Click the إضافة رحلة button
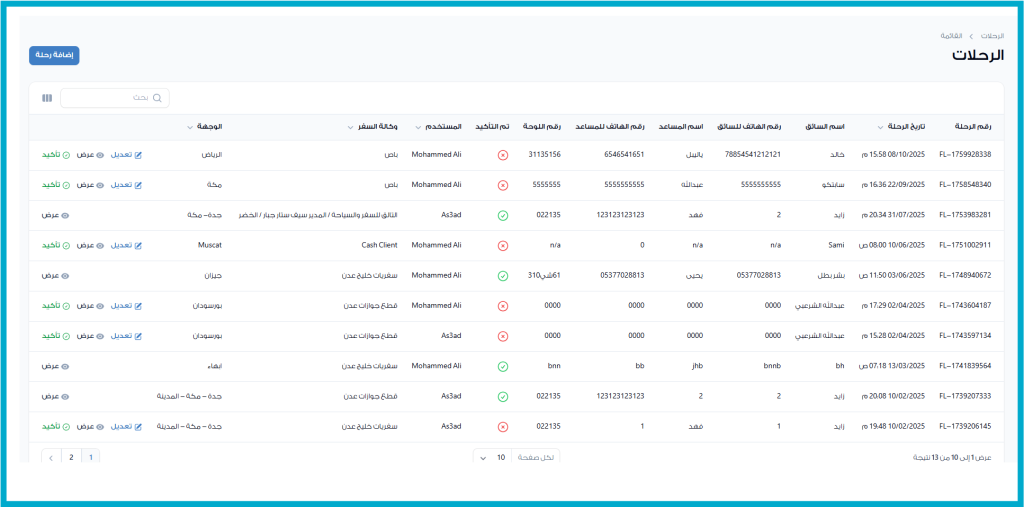This screenshot has width=1024, height=507. (x=54, y=56)
